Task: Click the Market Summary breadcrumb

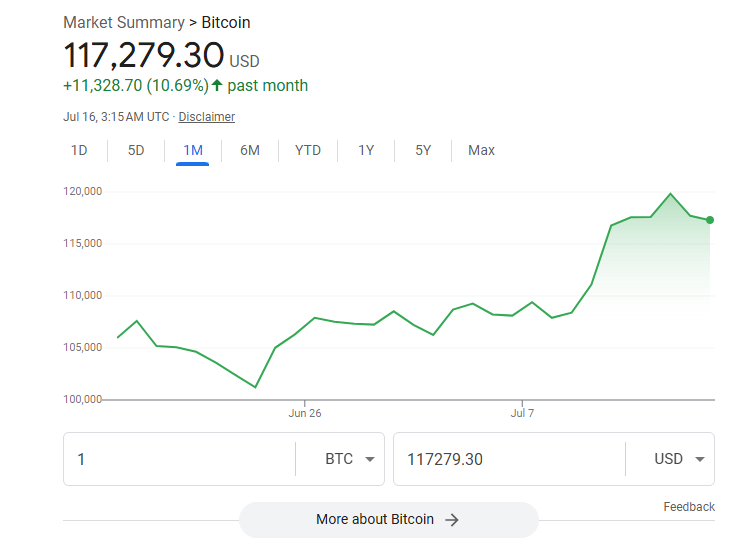Action: [x=124, y=22]
